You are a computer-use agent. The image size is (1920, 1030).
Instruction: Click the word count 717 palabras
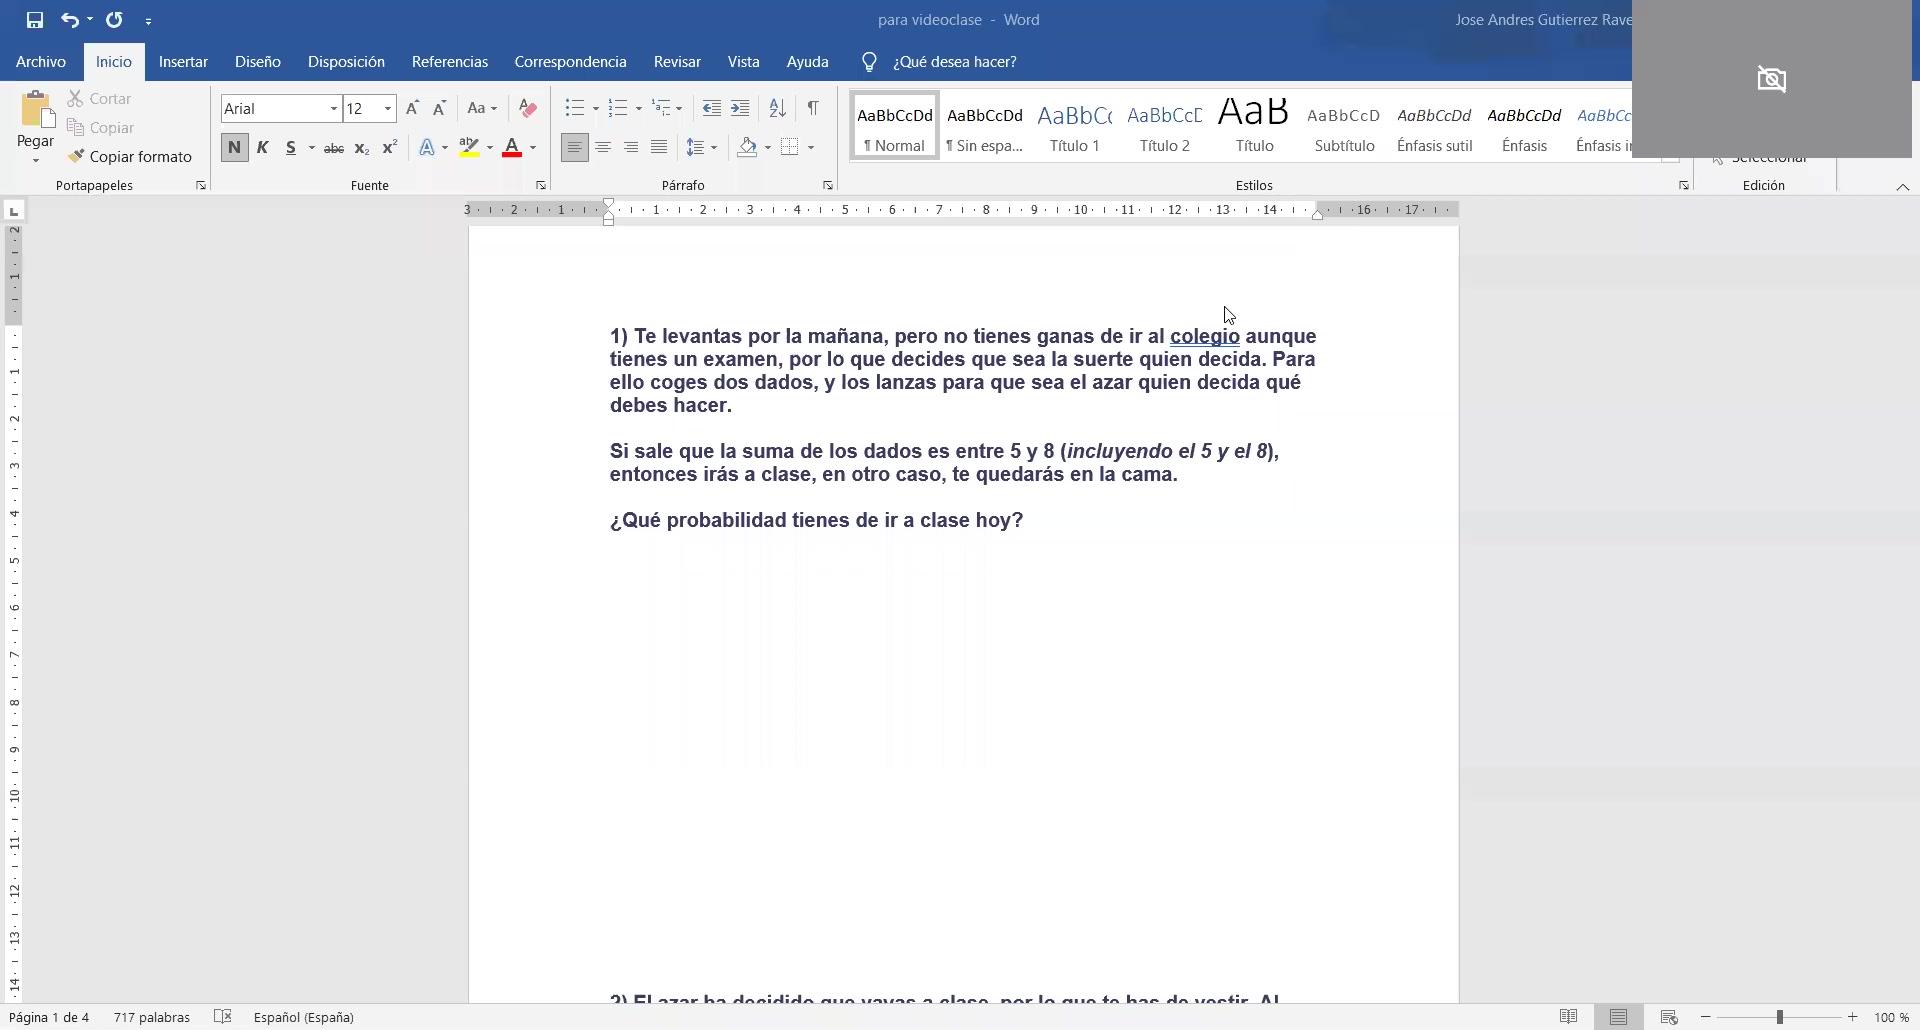point(152,1017)
